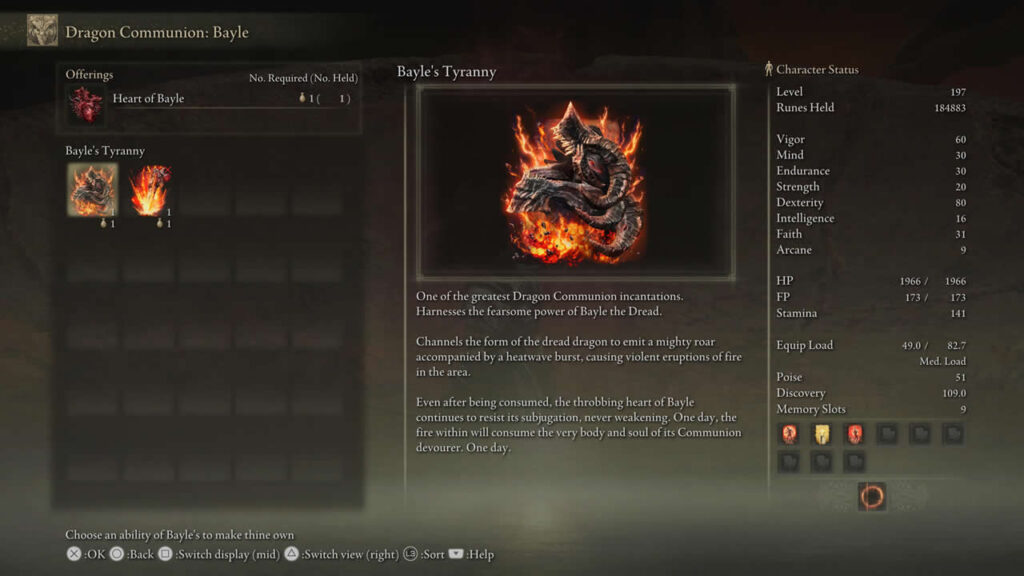Open the Help prompt

472,554
